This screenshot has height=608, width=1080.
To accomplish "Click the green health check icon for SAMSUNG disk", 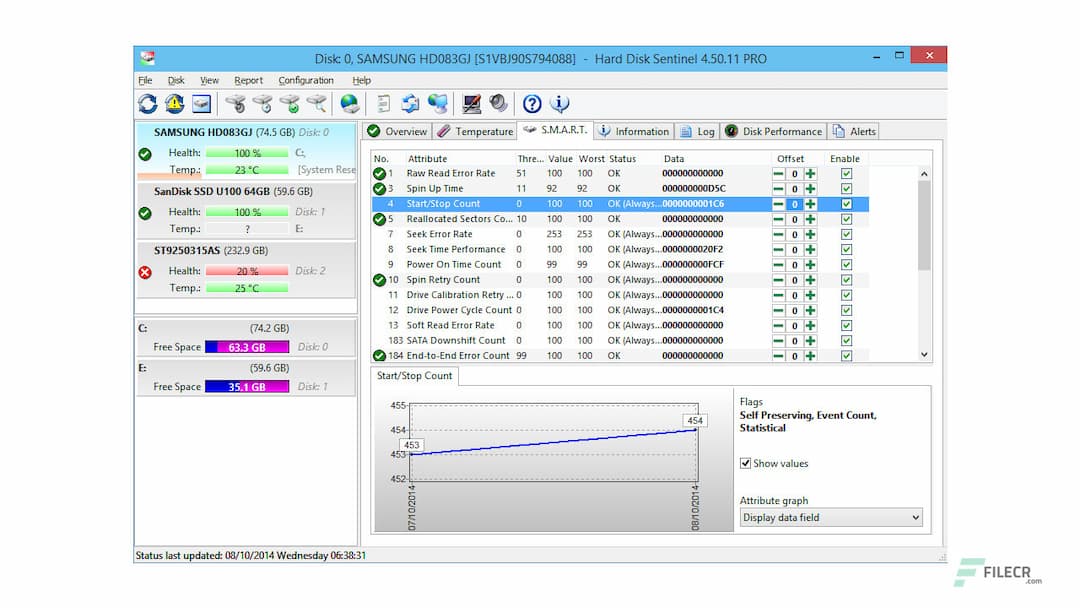I will (145, 154).
